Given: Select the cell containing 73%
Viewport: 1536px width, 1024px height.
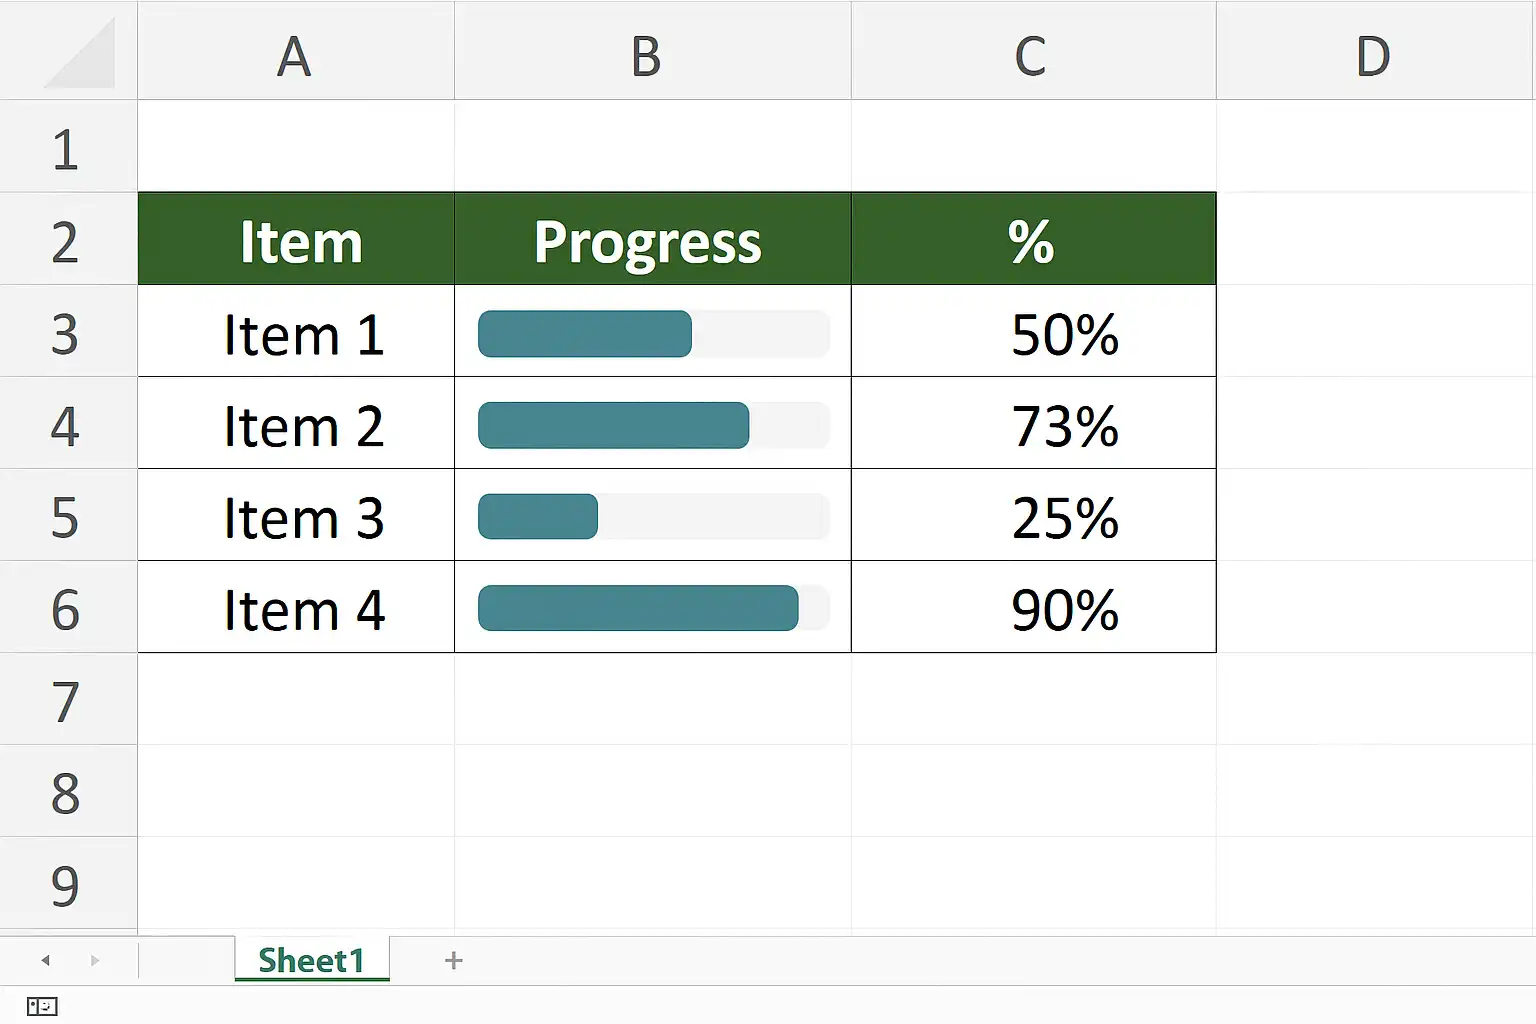Looking at the screenshot, I should [1033, 424].
